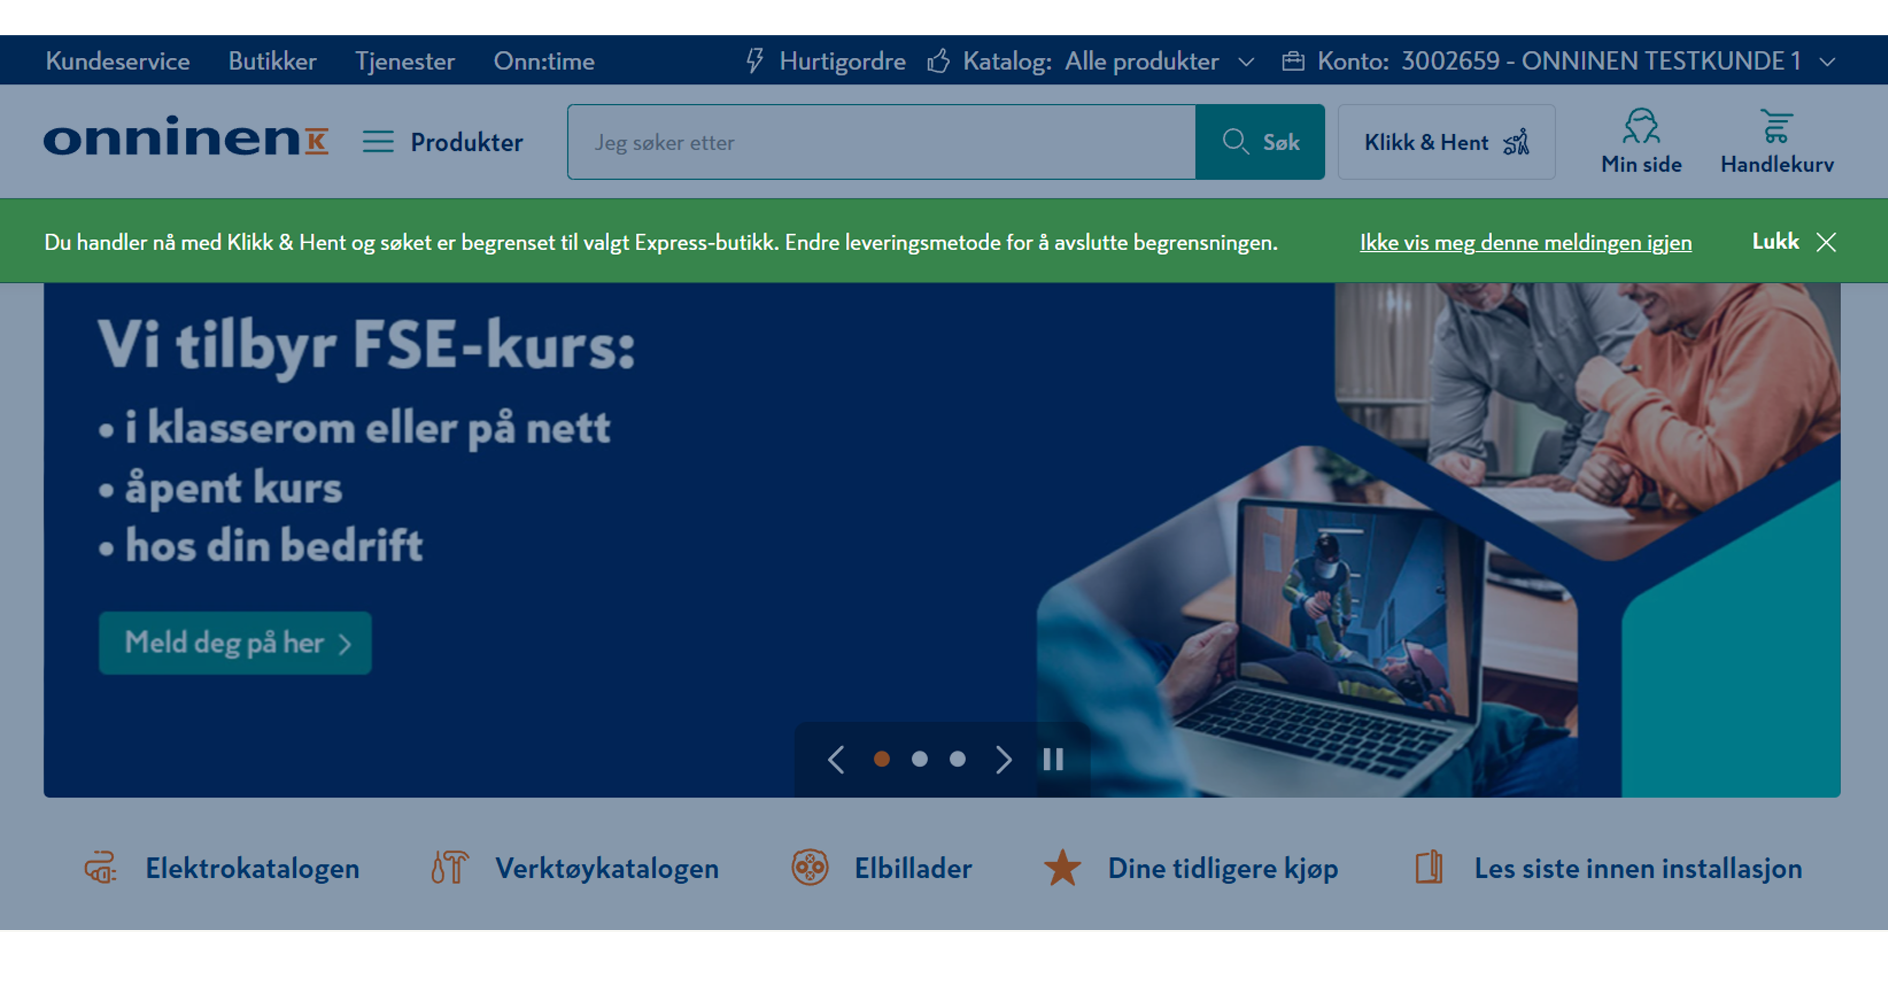Click the lightning bolt Hurtigordre icon

[x=755, y=61]
